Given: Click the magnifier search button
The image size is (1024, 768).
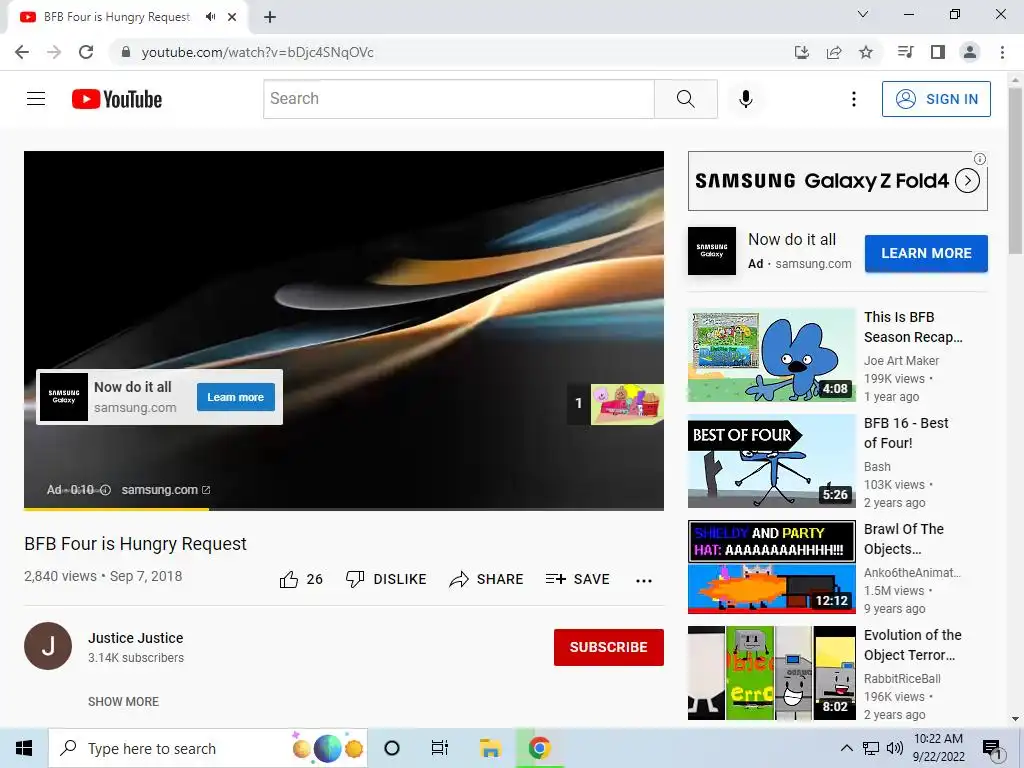Looking at the screenshot, I should pyautogui.click(x=686, y=99).
